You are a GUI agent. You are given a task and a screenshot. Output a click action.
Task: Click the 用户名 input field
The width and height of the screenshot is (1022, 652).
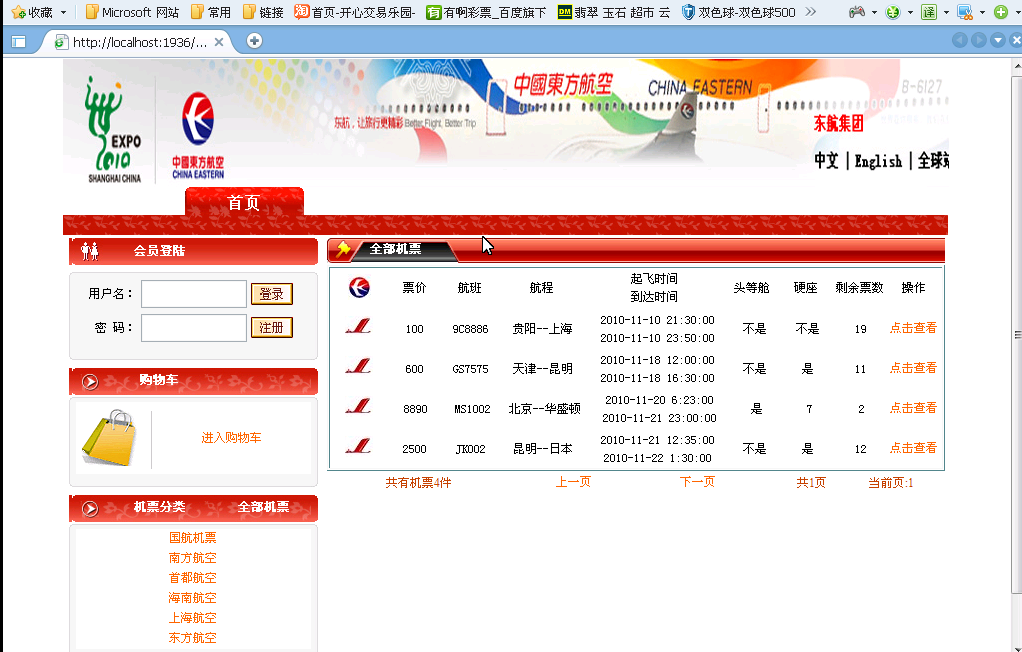[194, 294]
